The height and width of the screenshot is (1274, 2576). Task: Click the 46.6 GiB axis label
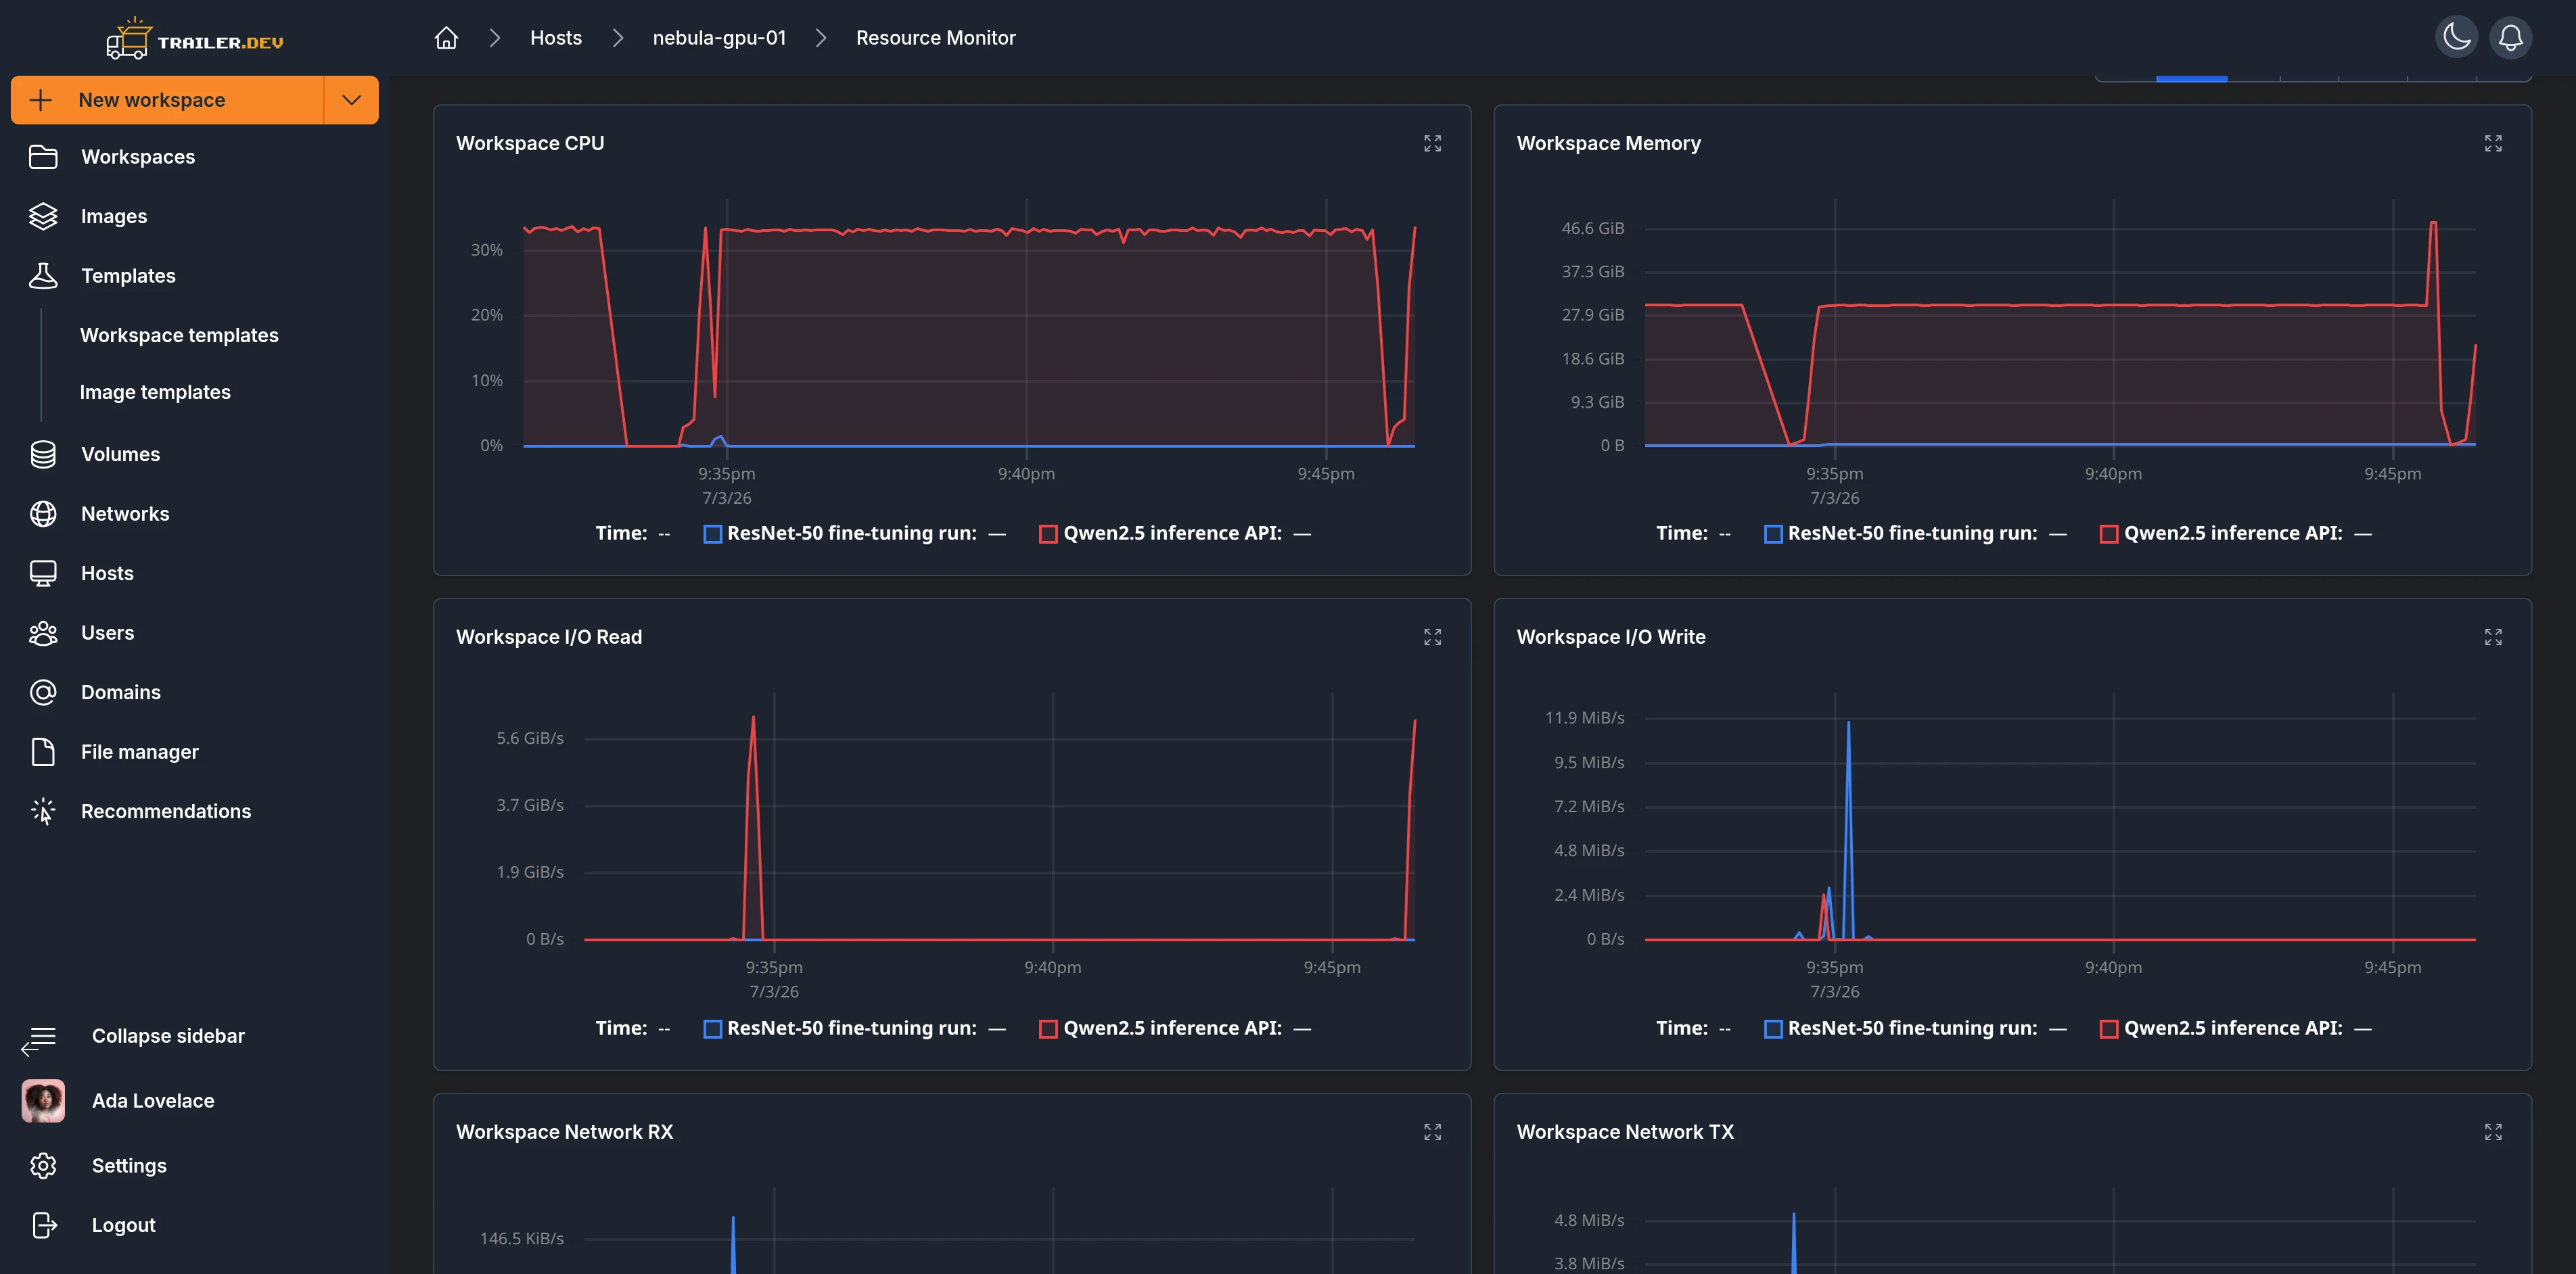[1592, 229]
